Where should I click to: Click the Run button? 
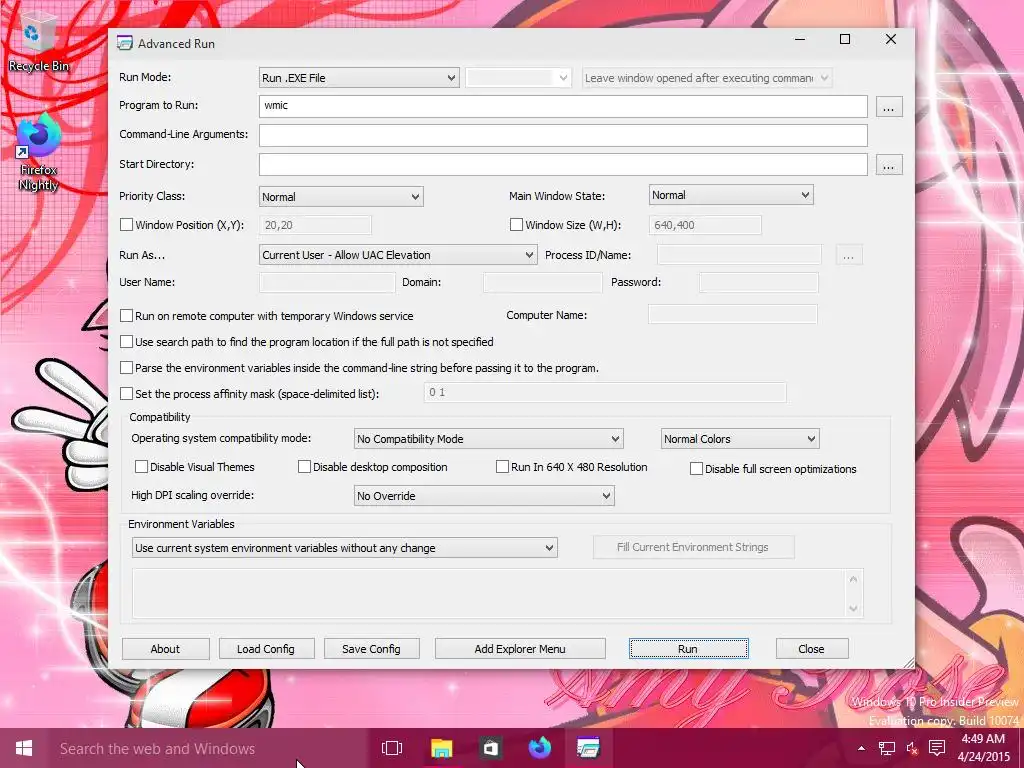tap(688, 648)
